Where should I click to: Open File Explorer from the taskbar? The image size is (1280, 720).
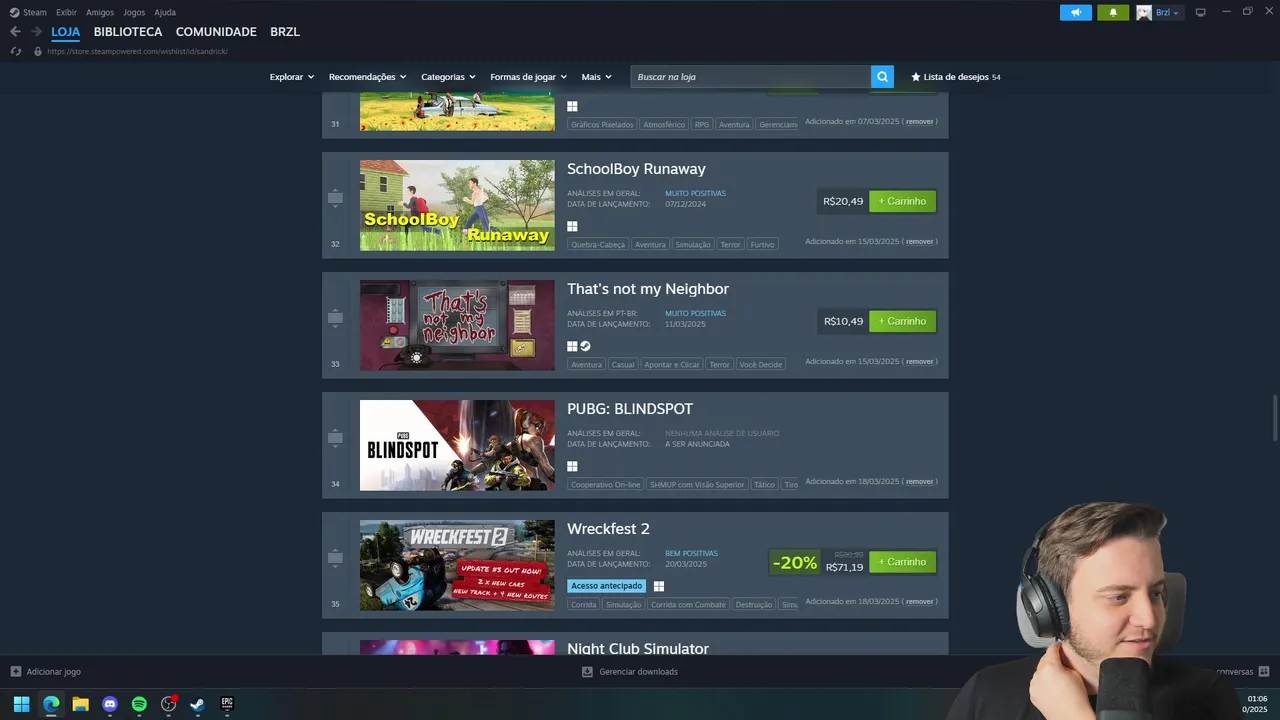point(80,704)
